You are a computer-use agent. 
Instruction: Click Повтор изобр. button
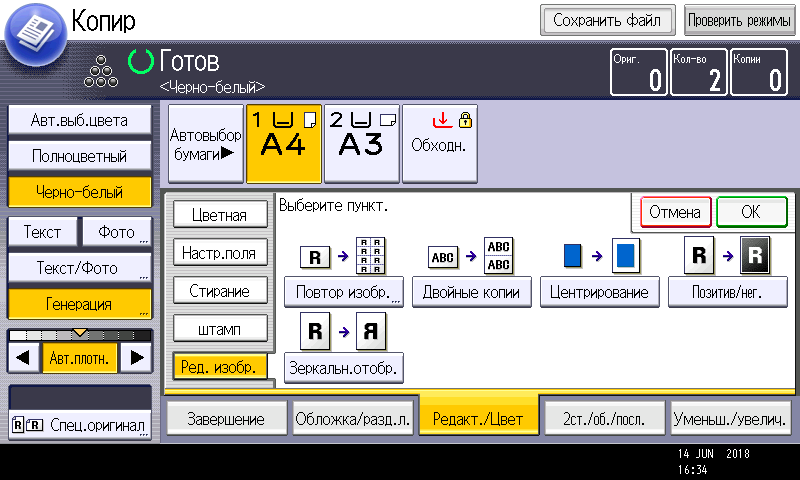coord(343,292)
